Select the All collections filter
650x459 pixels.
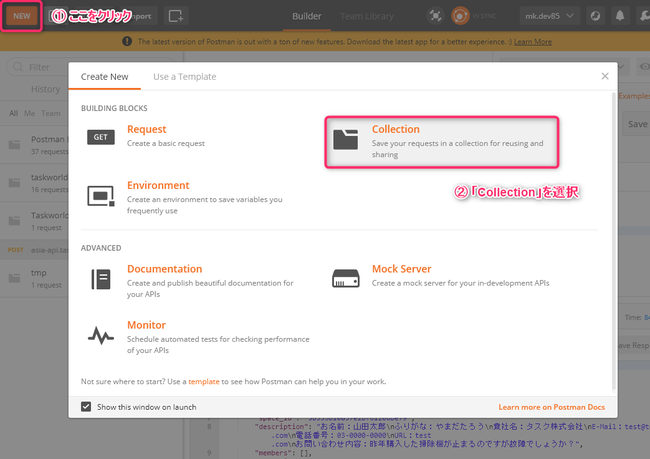[14, 113]
